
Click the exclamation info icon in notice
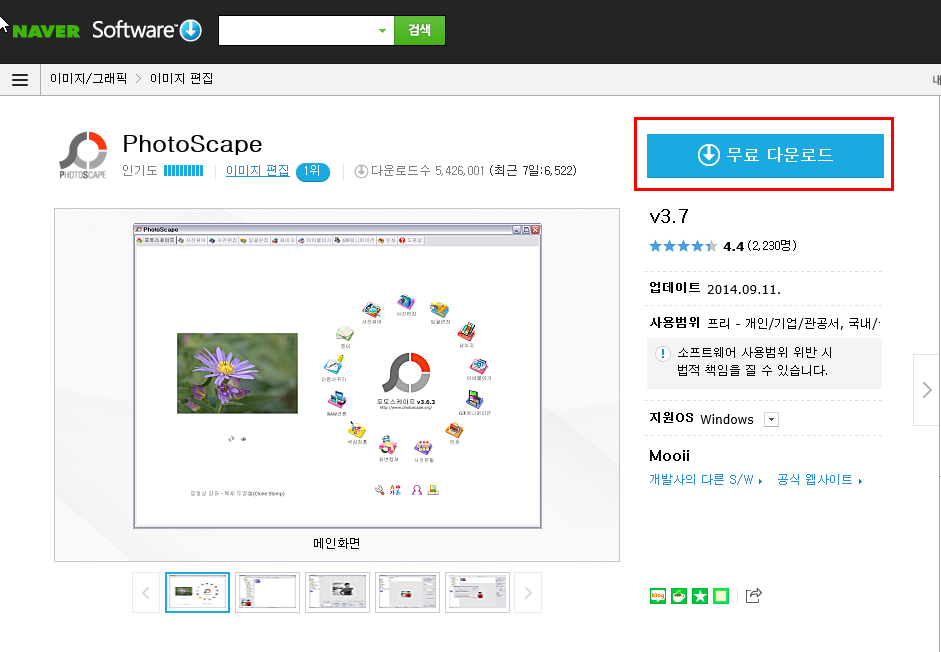662,353
